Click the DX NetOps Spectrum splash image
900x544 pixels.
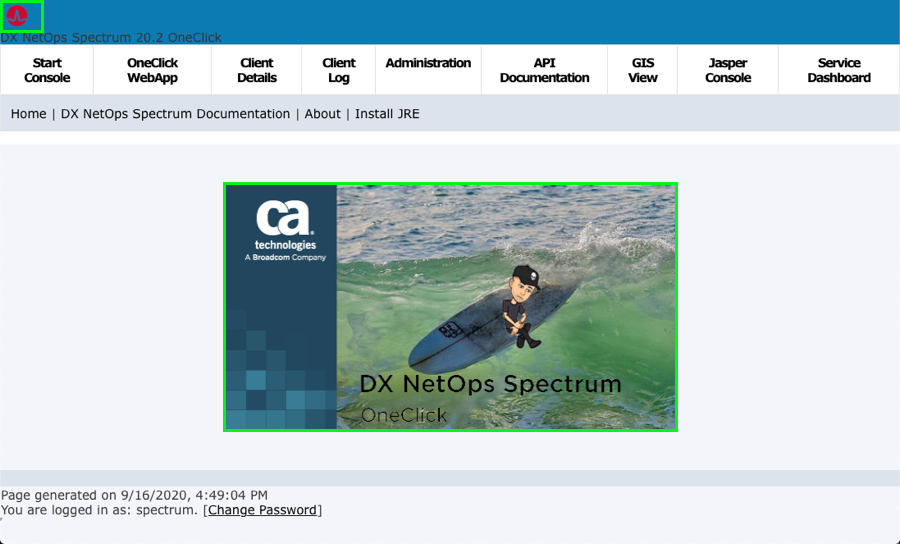click(451, 307)
